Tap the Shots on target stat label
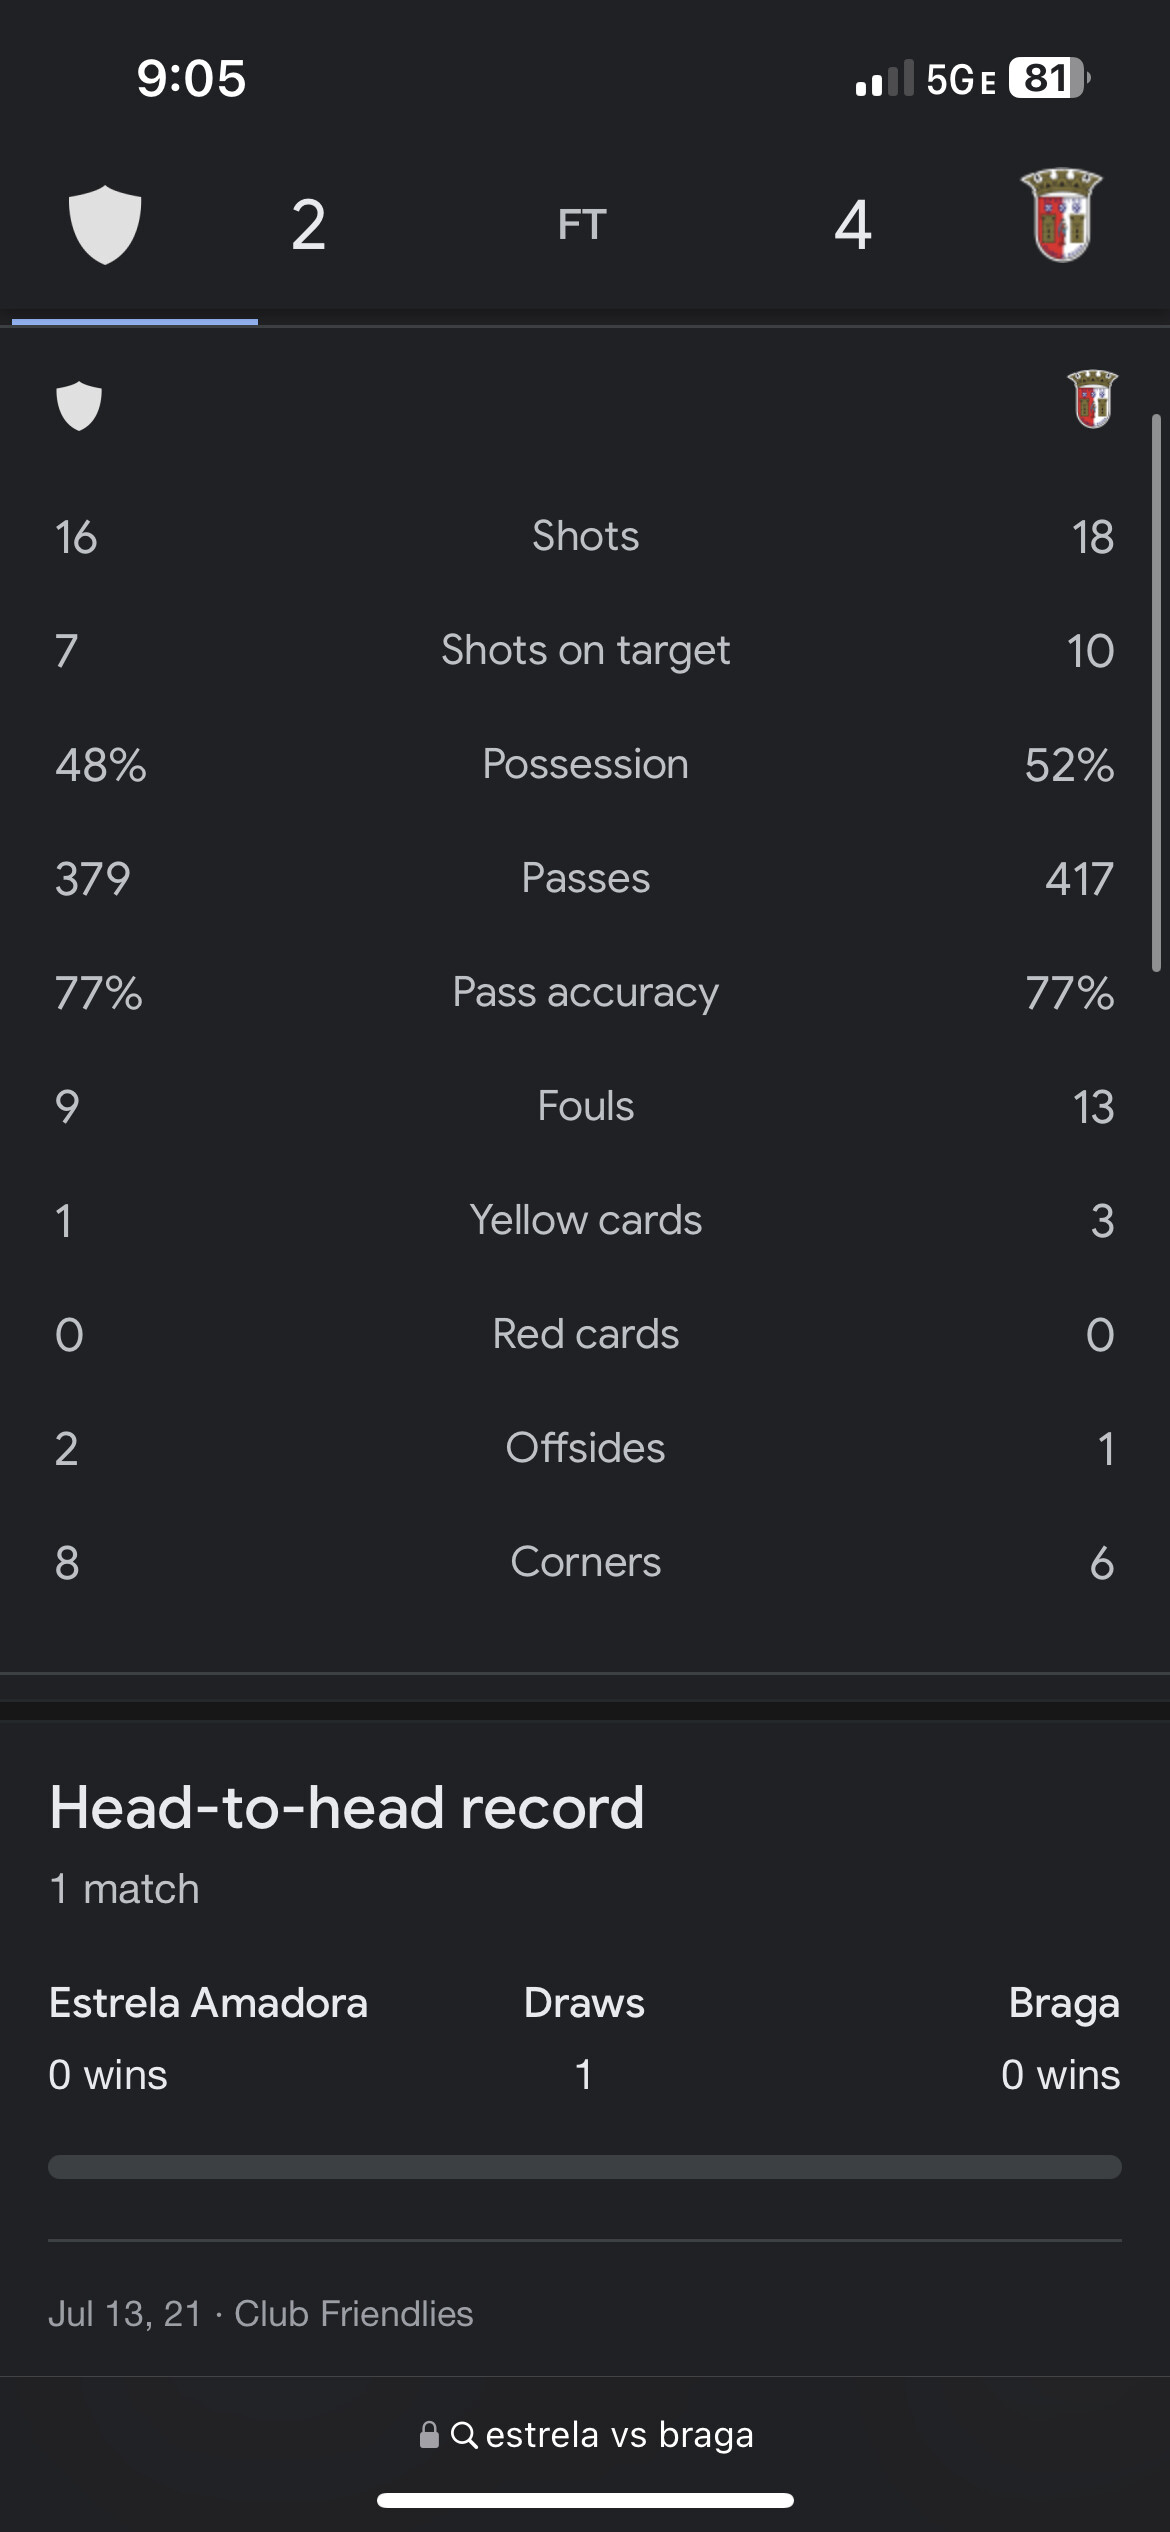Image resolution: width=1170 pixels, height=2532 pixels. click(585, 651)
